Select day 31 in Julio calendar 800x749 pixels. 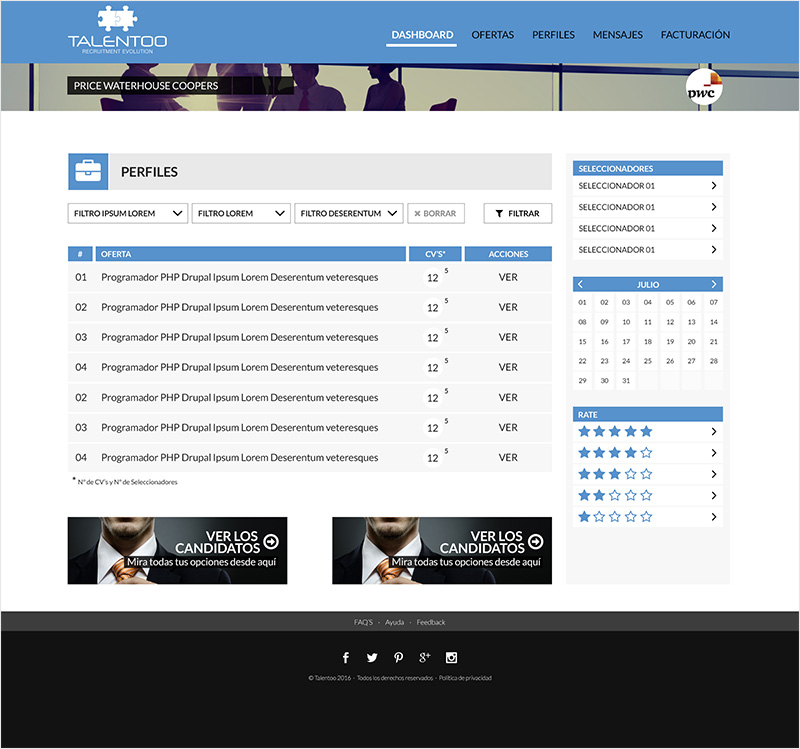coord(626,381)
